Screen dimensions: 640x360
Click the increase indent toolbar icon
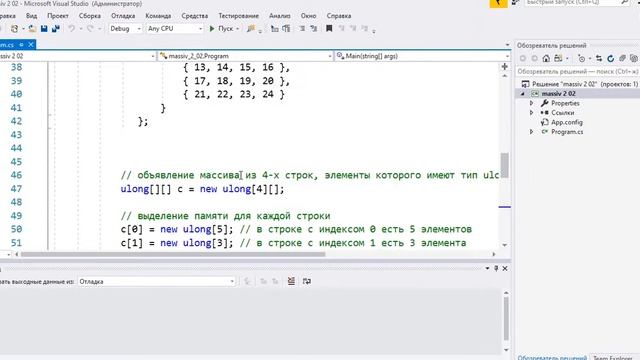pyautogui.click(x=287, y=29)
